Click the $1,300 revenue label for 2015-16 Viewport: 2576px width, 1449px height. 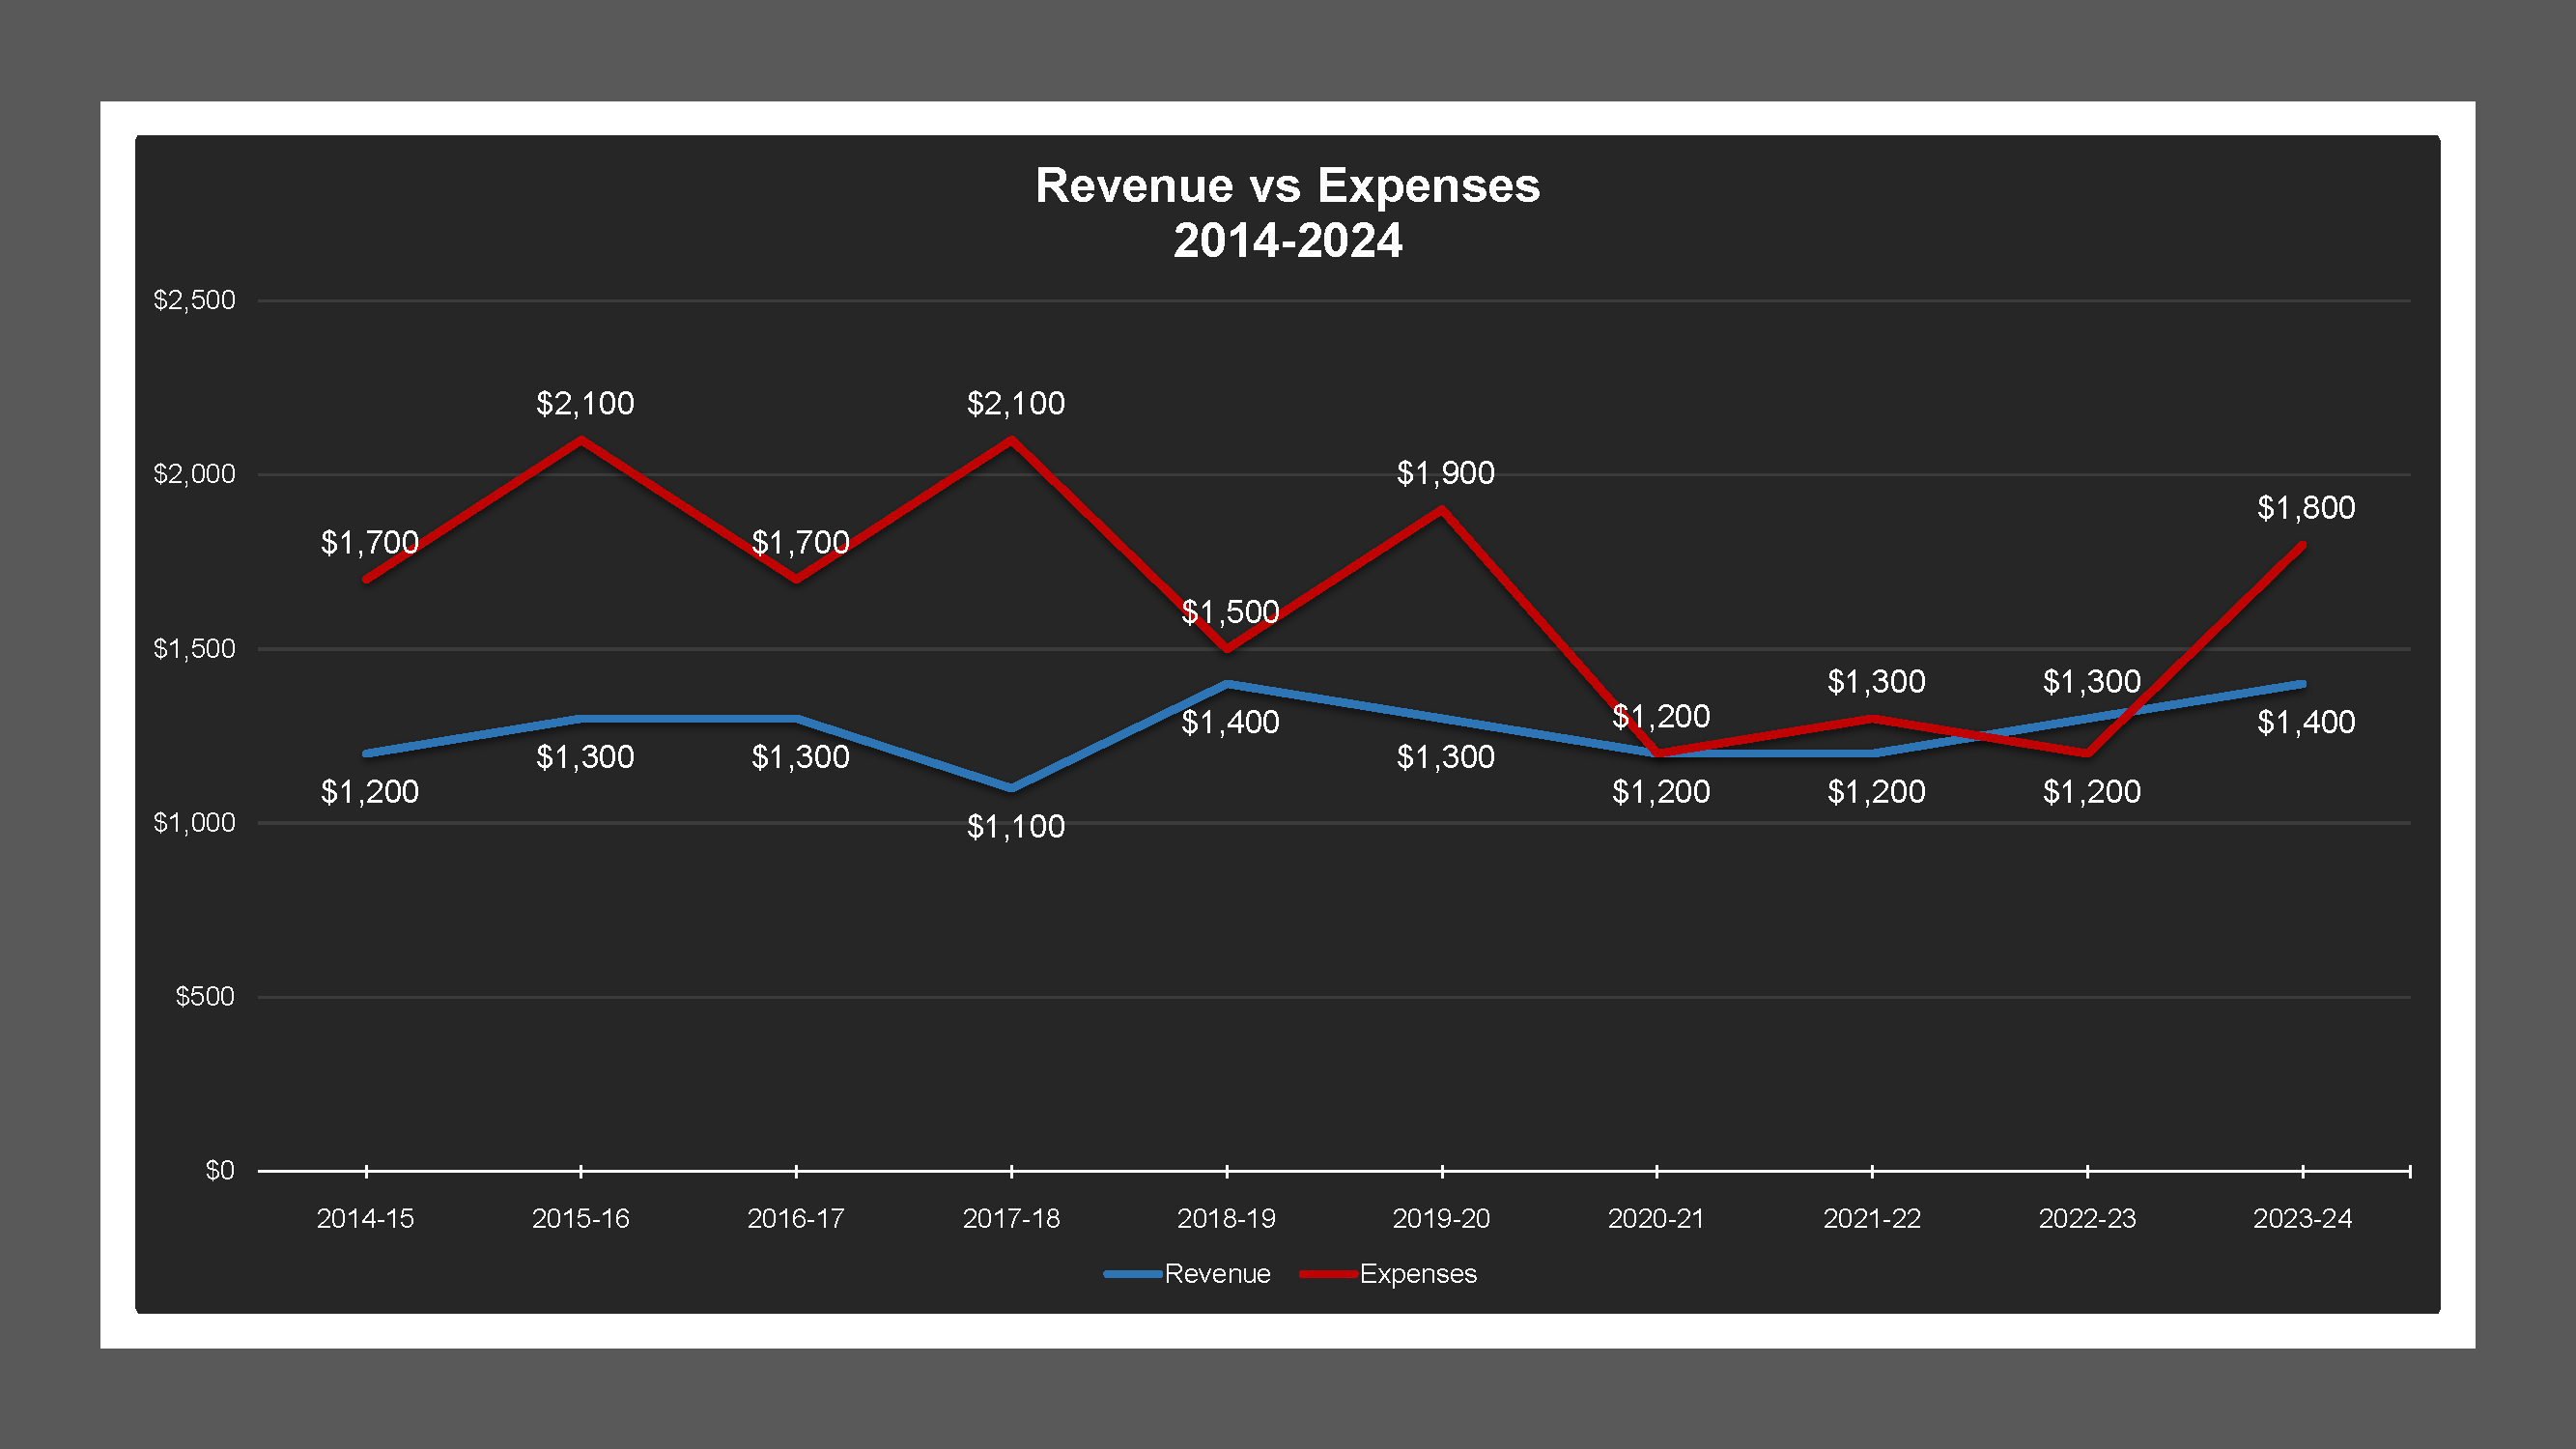[585, 757]
